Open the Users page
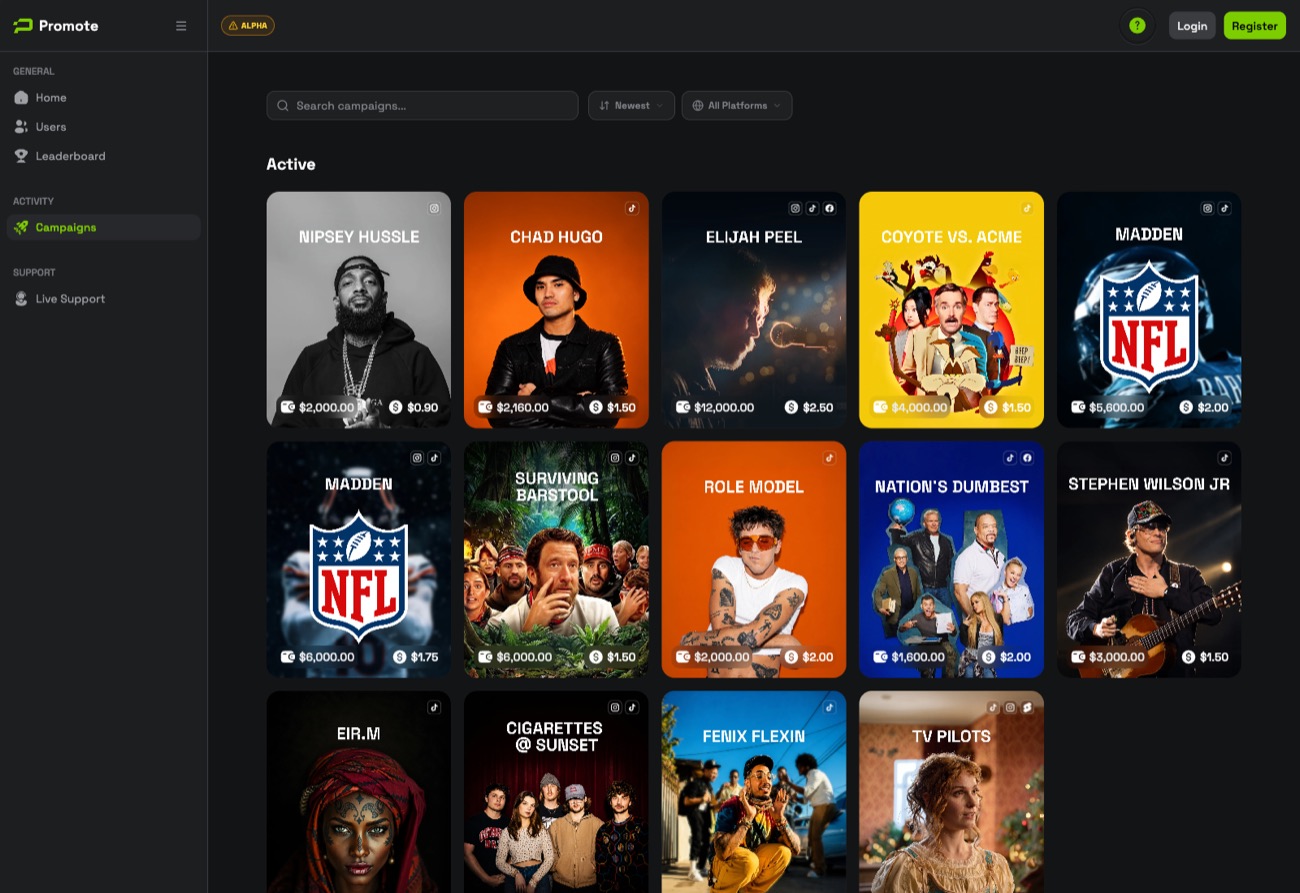The image size is (1300, 893). point(103,127)
